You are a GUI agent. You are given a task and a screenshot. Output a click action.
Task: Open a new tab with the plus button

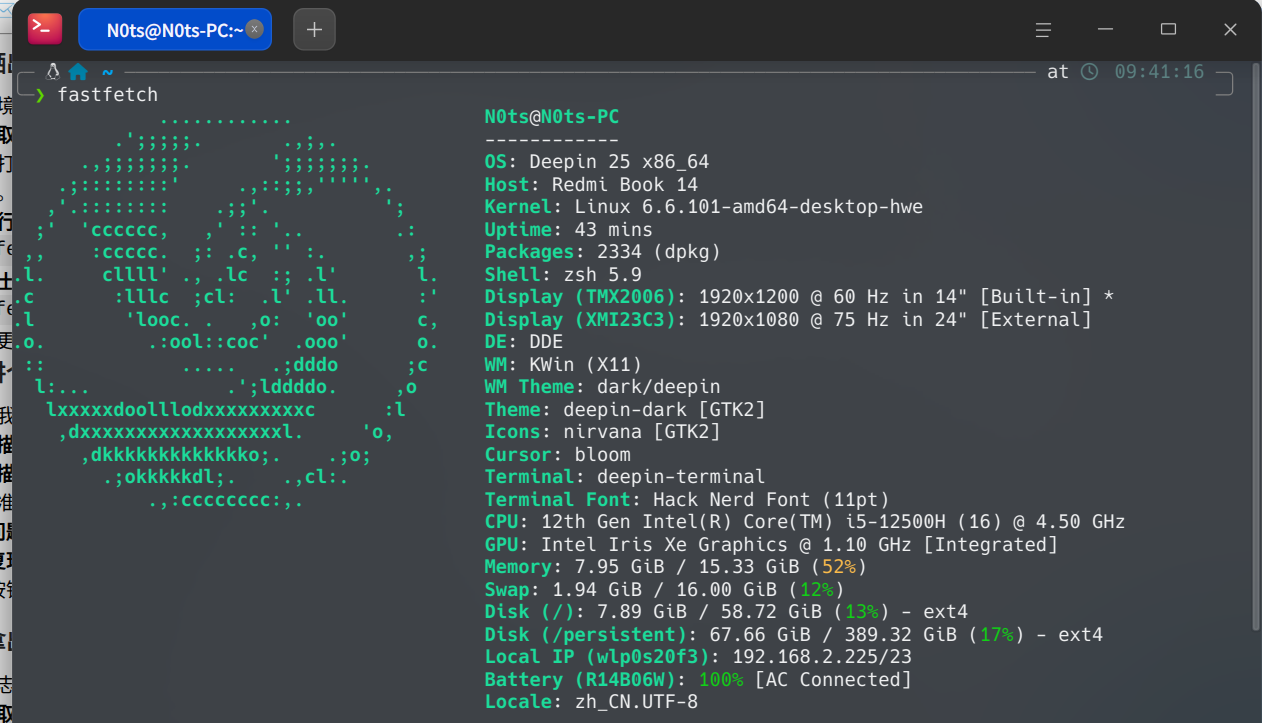(x=314, y=30)
